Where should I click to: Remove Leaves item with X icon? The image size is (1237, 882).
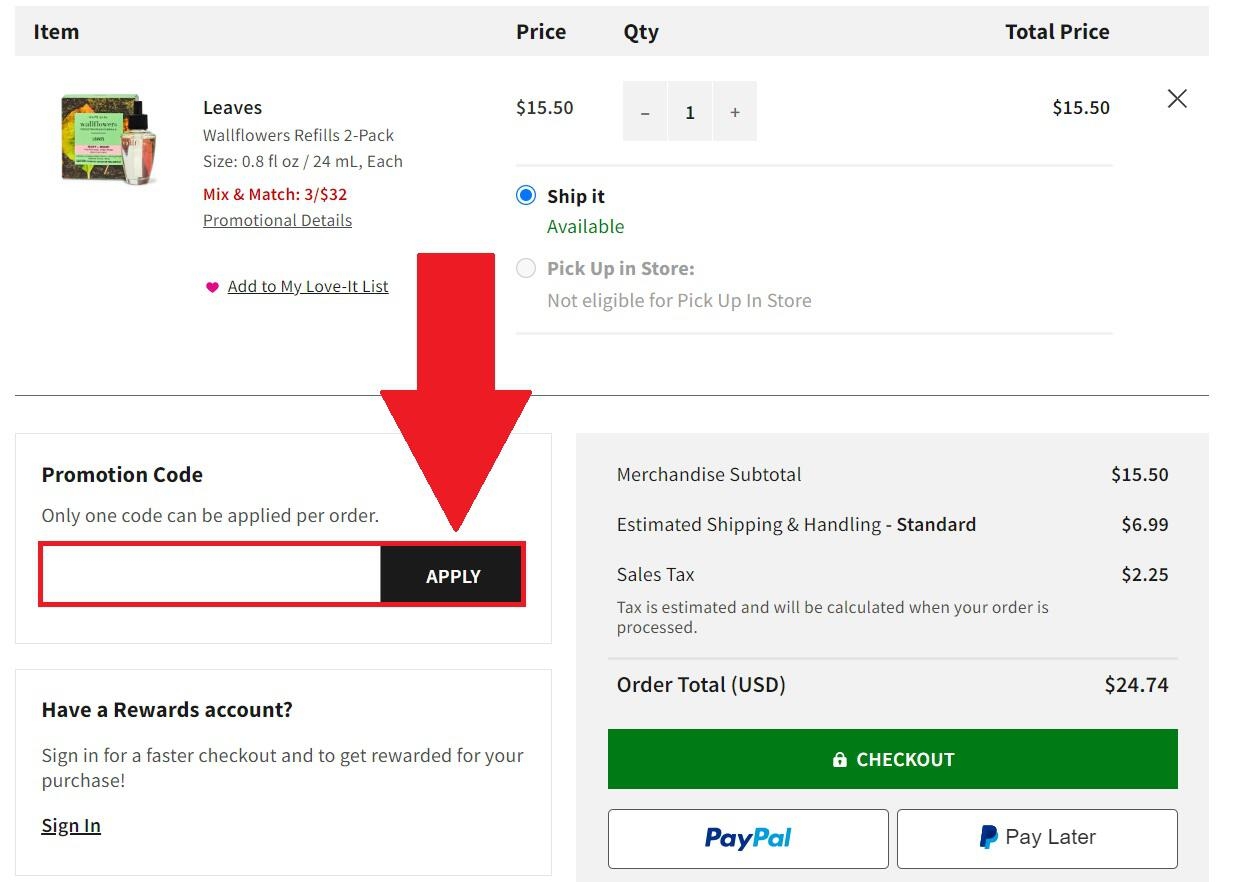click(x=1177, y=98)
